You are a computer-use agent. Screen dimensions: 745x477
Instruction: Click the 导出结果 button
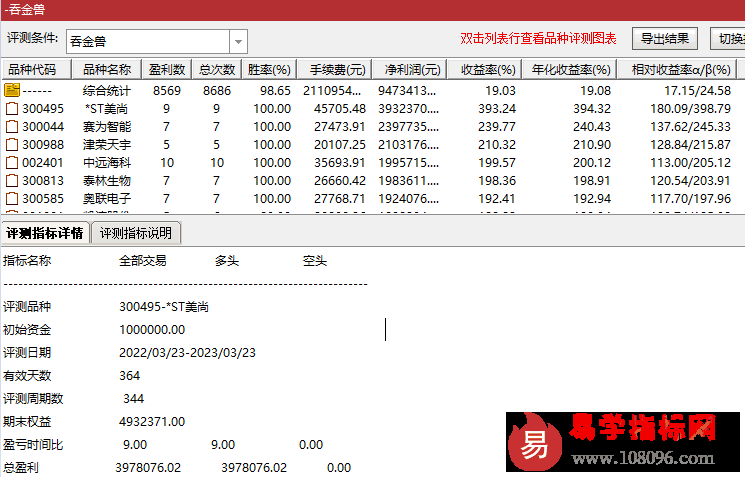(665, 38)
